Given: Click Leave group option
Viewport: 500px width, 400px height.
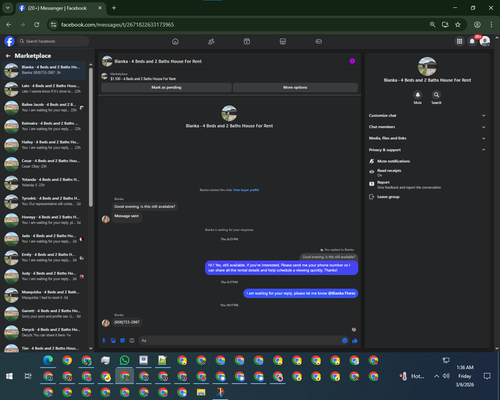Looking at the screenshot, I should pyautogui.click(x=428, y=197).
